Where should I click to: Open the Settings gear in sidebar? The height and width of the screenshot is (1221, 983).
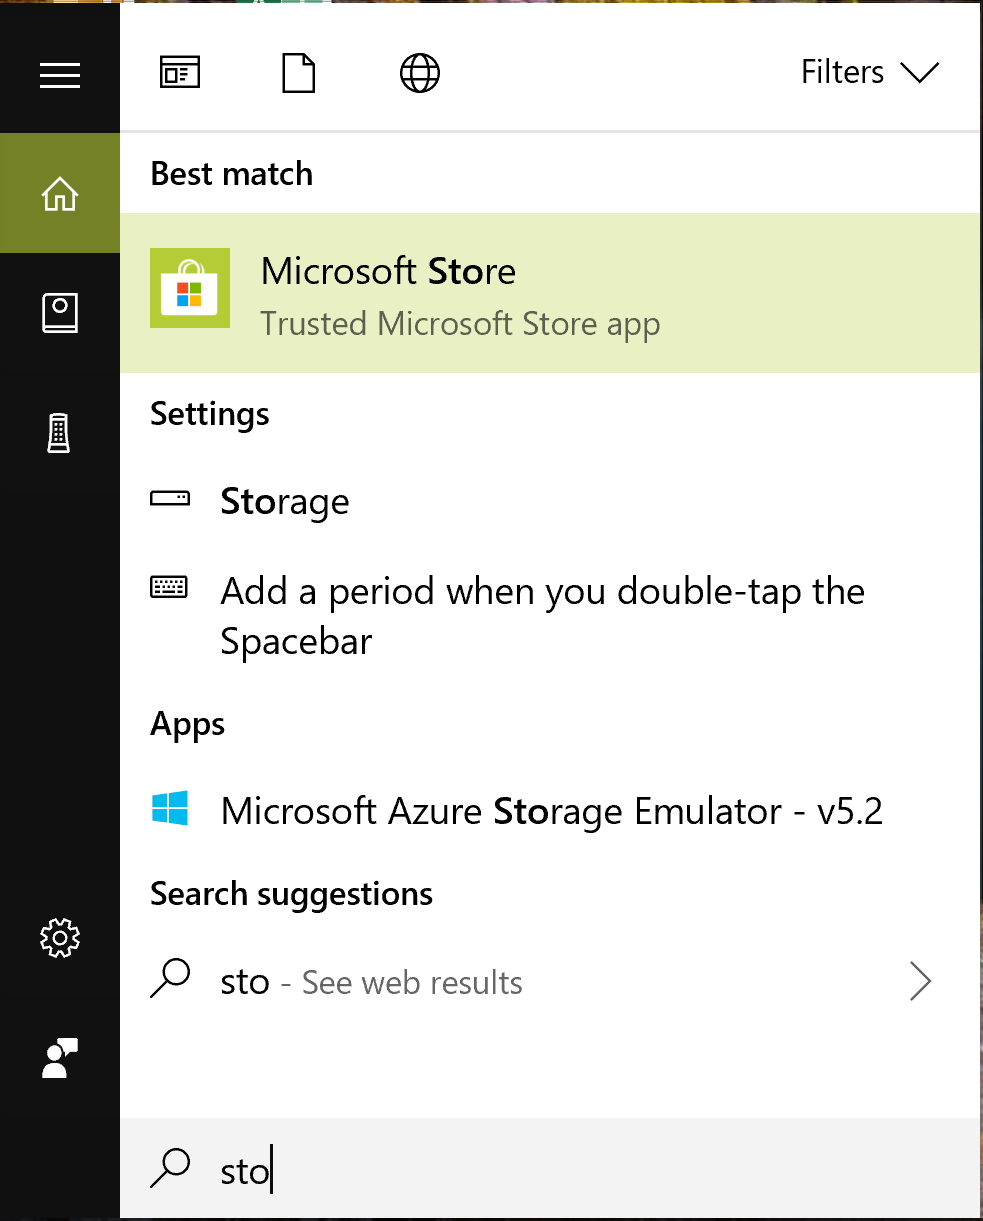pos(60,937)
